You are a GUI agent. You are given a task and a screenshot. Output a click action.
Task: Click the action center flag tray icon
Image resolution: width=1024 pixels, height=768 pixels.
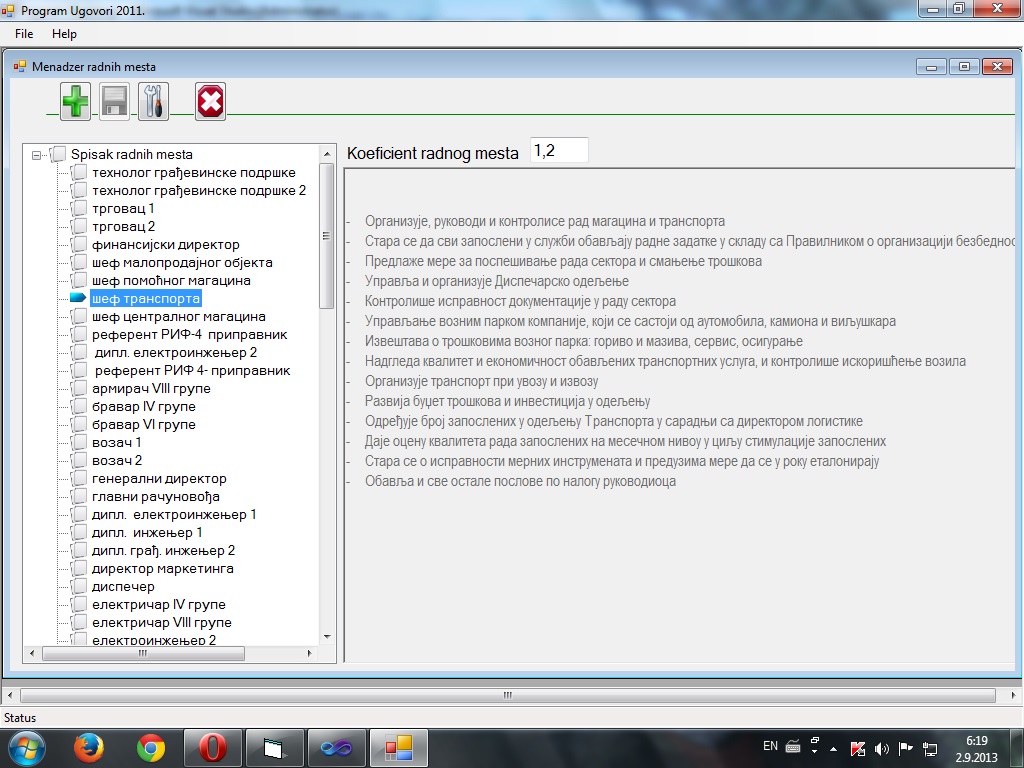[906, 748]
